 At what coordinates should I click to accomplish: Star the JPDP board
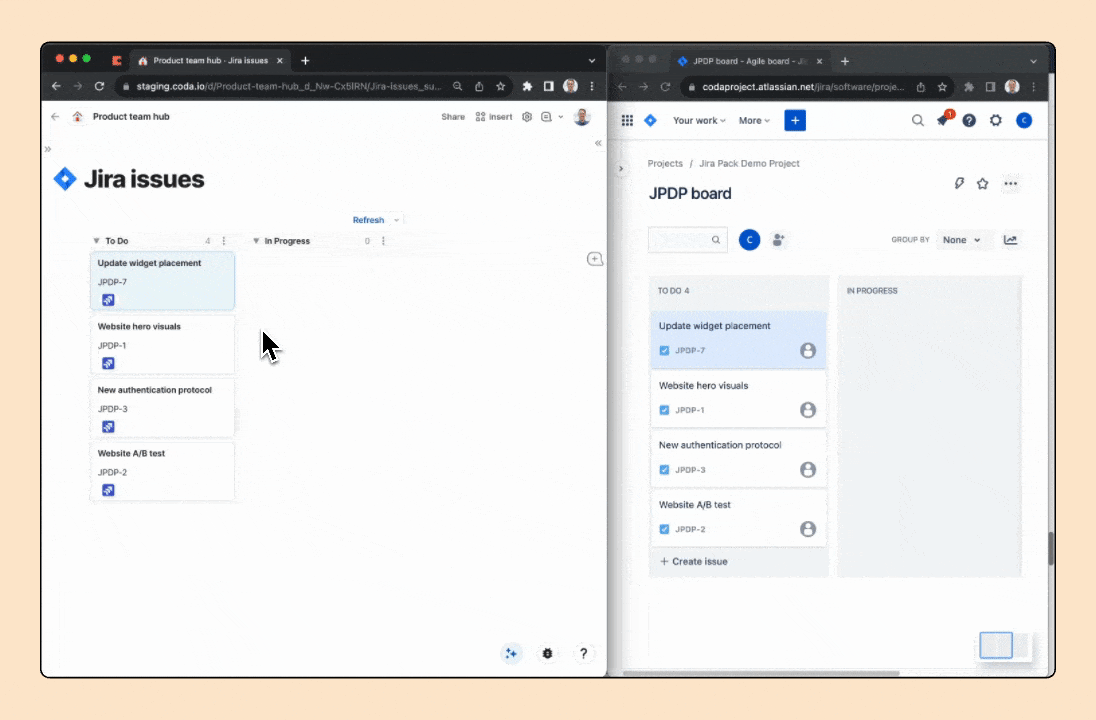[x=982, y=183]
